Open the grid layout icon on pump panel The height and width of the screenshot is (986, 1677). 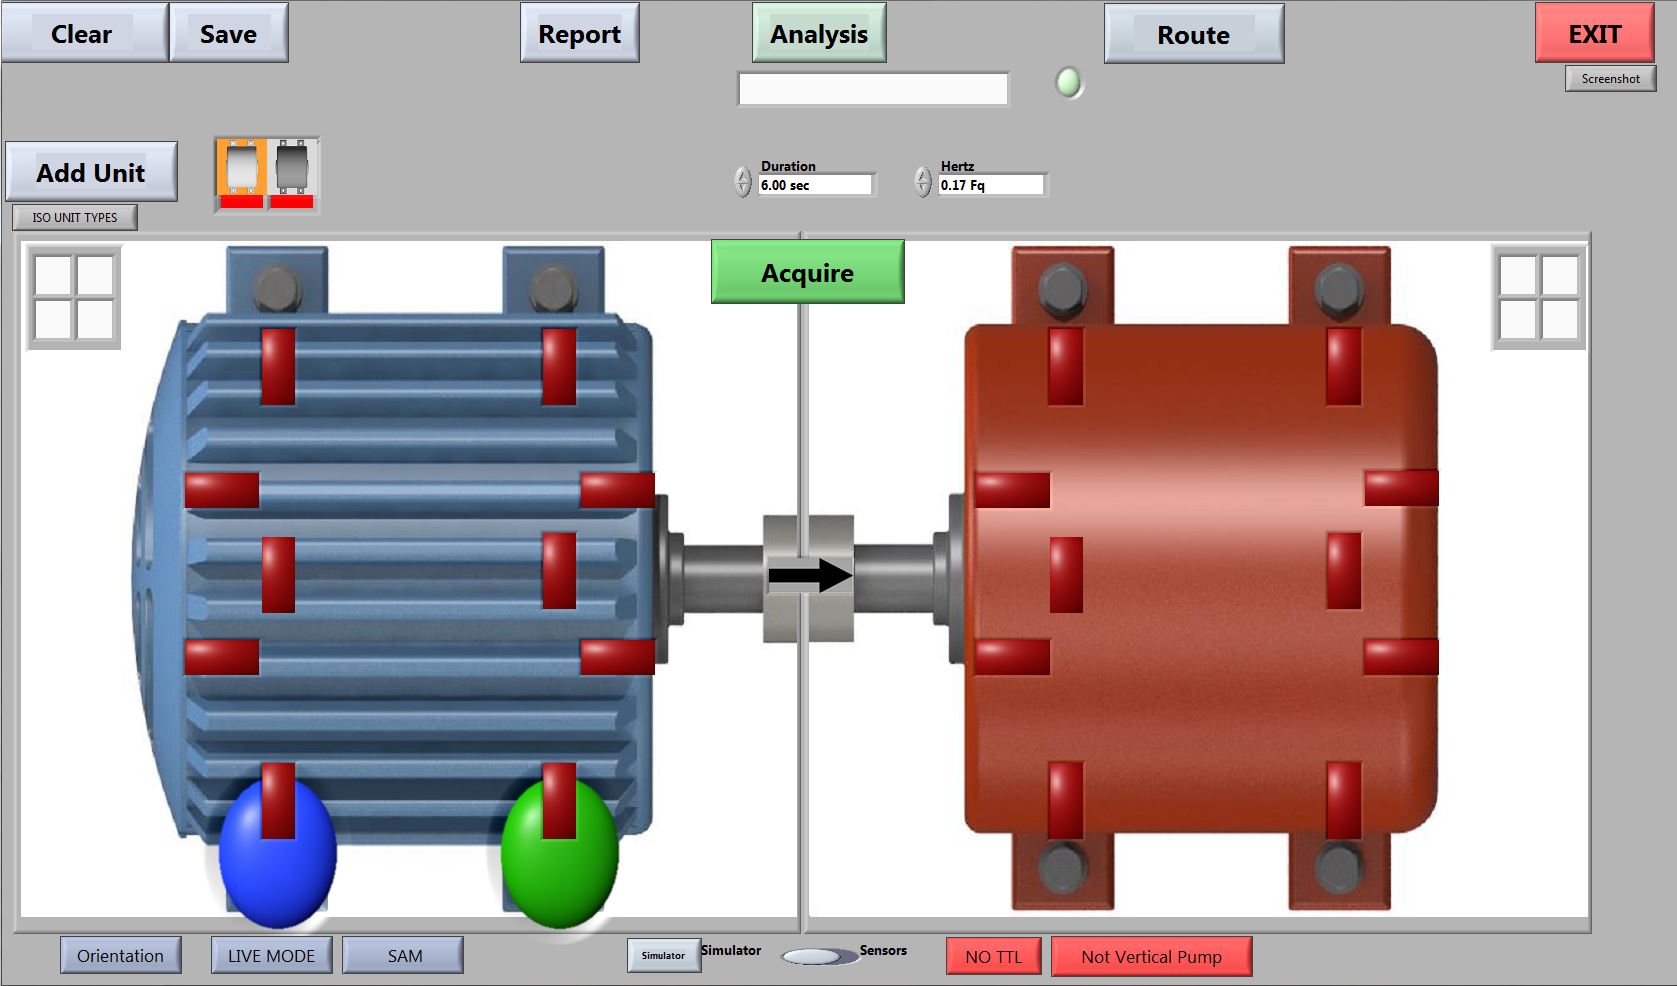pyautogui.click(x=1539, y=299)
